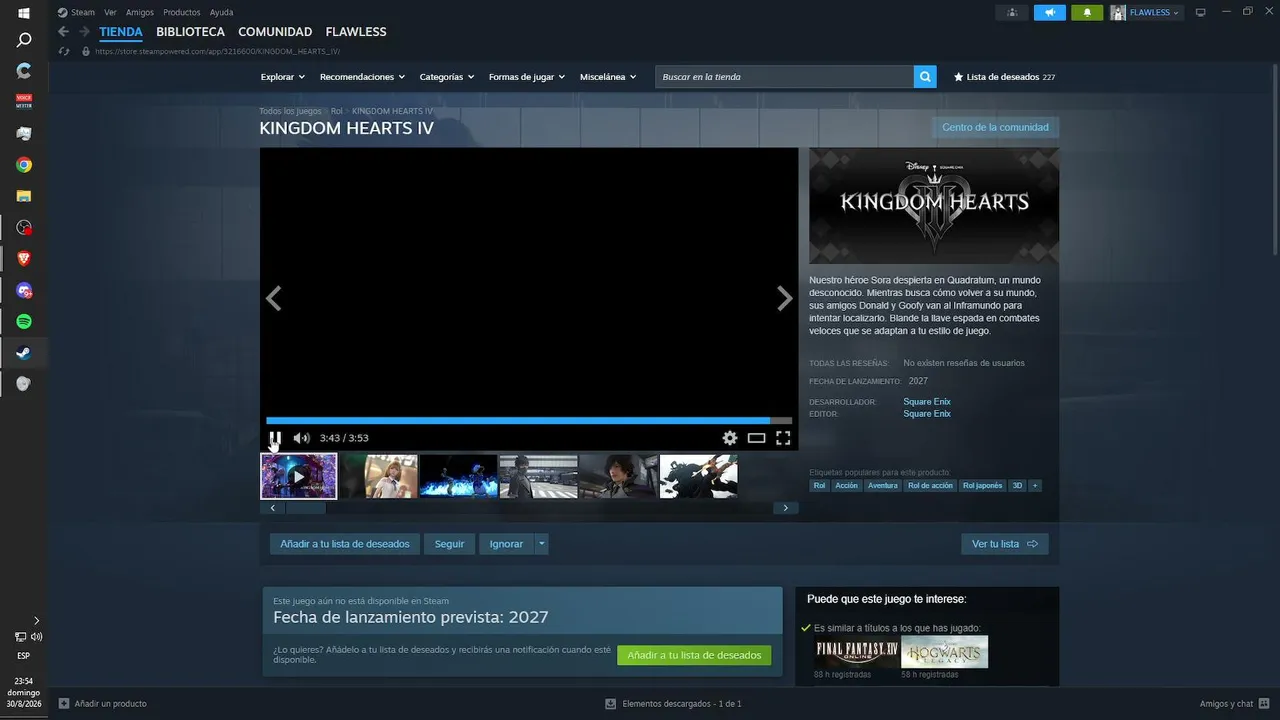Go forward in Steam navigation
This screenshot has width=1280, height=720.
coord(85,32)
